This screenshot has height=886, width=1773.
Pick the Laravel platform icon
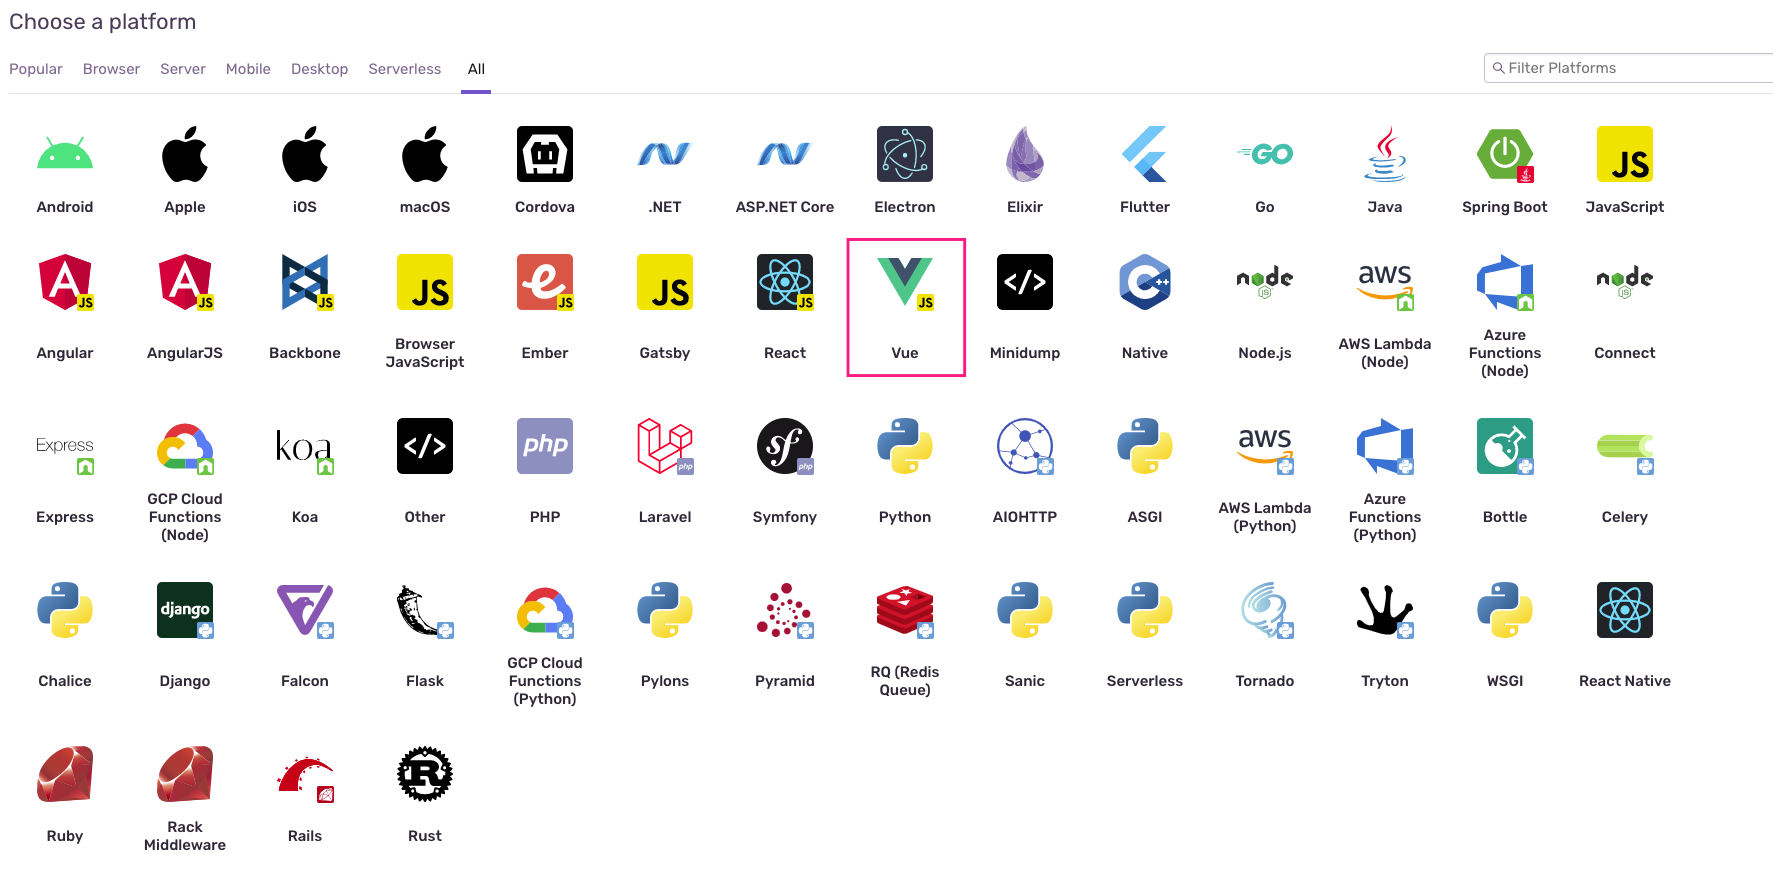[665, 446]
